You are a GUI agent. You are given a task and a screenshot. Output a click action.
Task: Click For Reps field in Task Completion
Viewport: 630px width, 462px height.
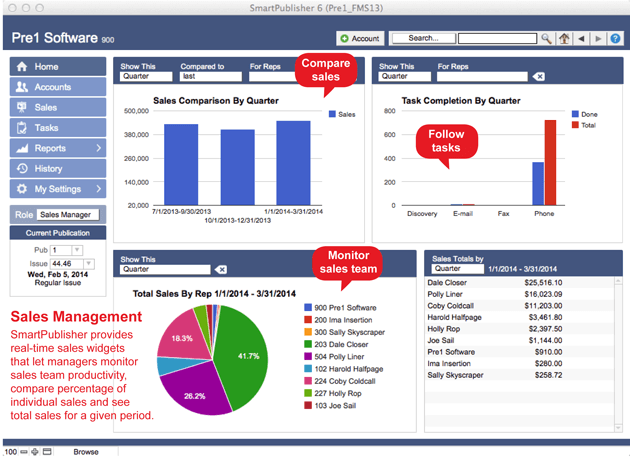[x=482, y=76]
